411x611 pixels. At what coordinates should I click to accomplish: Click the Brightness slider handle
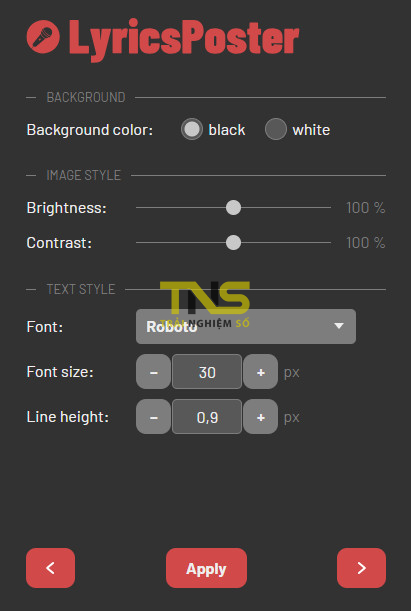(x=233, y=207)
